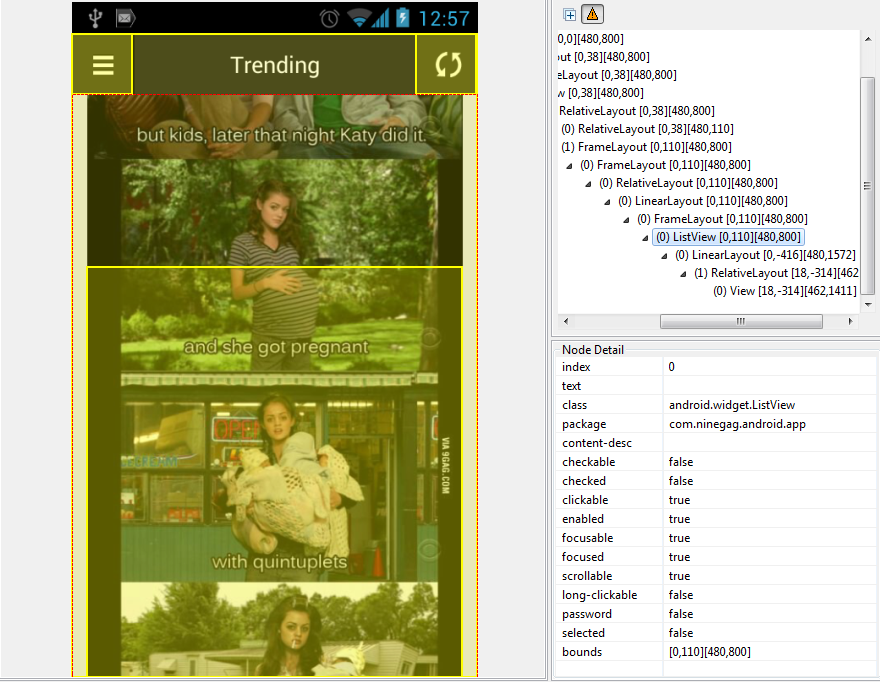
Task: Click the battery charging icon
Action: [402, 18]
